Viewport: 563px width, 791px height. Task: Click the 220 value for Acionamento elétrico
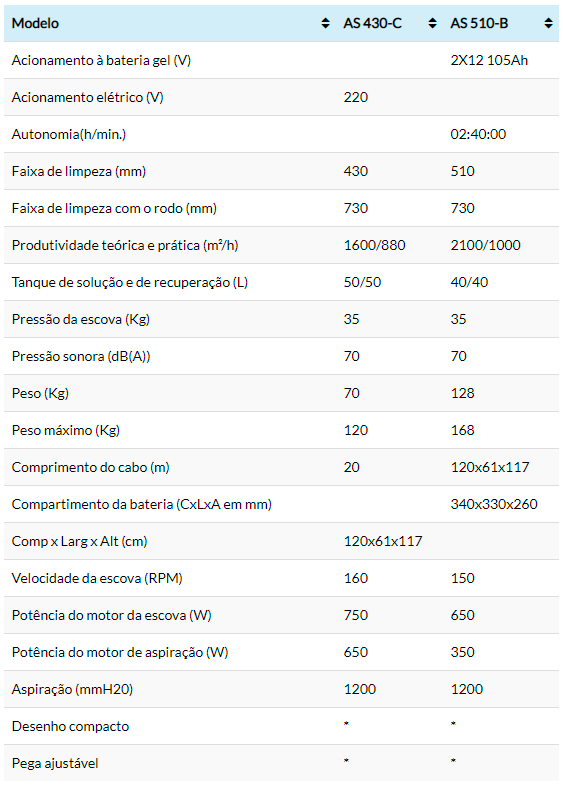coord(356,97)
